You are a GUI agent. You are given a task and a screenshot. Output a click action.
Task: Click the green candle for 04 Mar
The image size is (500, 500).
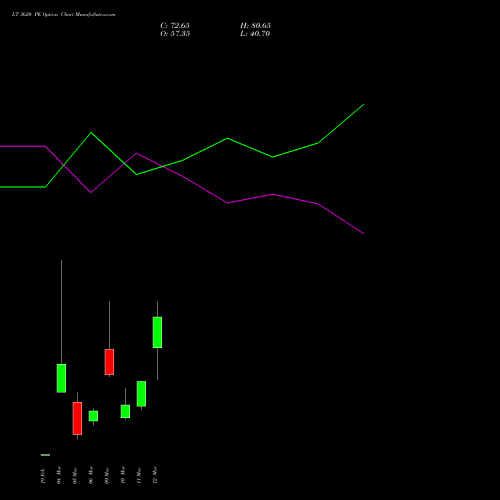[61, 378]
